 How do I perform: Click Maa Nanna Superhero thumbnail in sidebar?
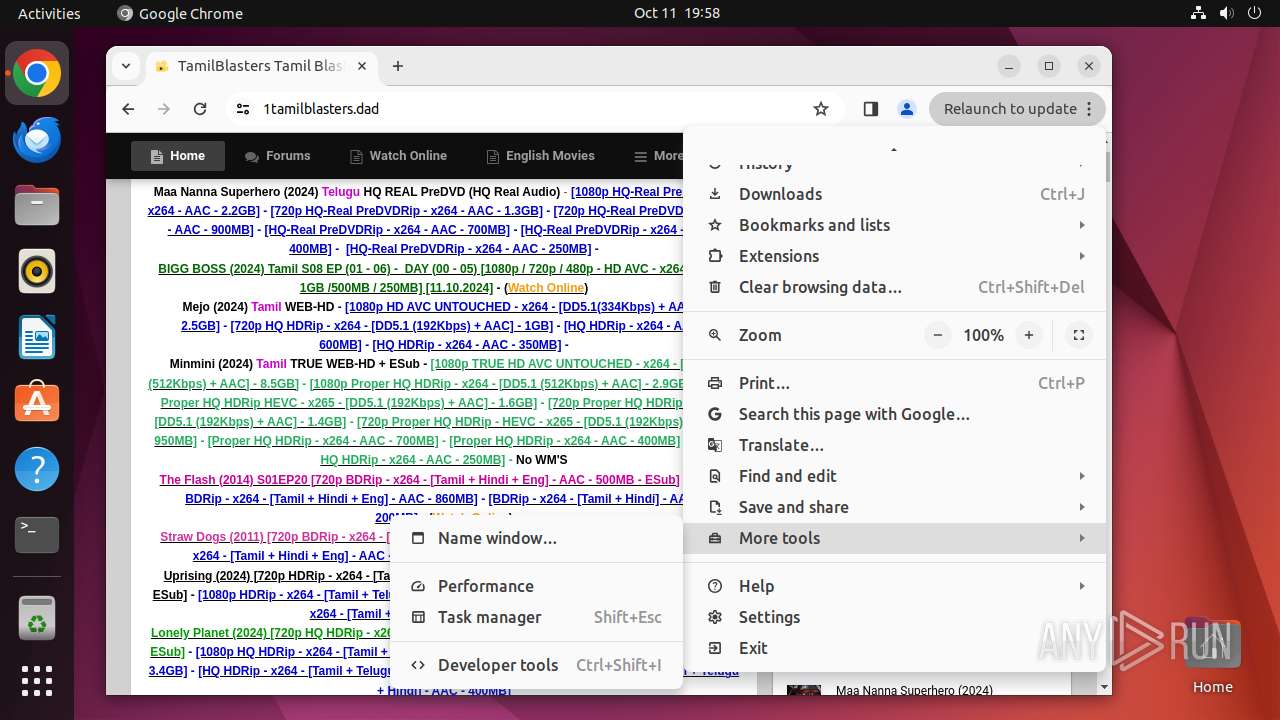point(804,690)
